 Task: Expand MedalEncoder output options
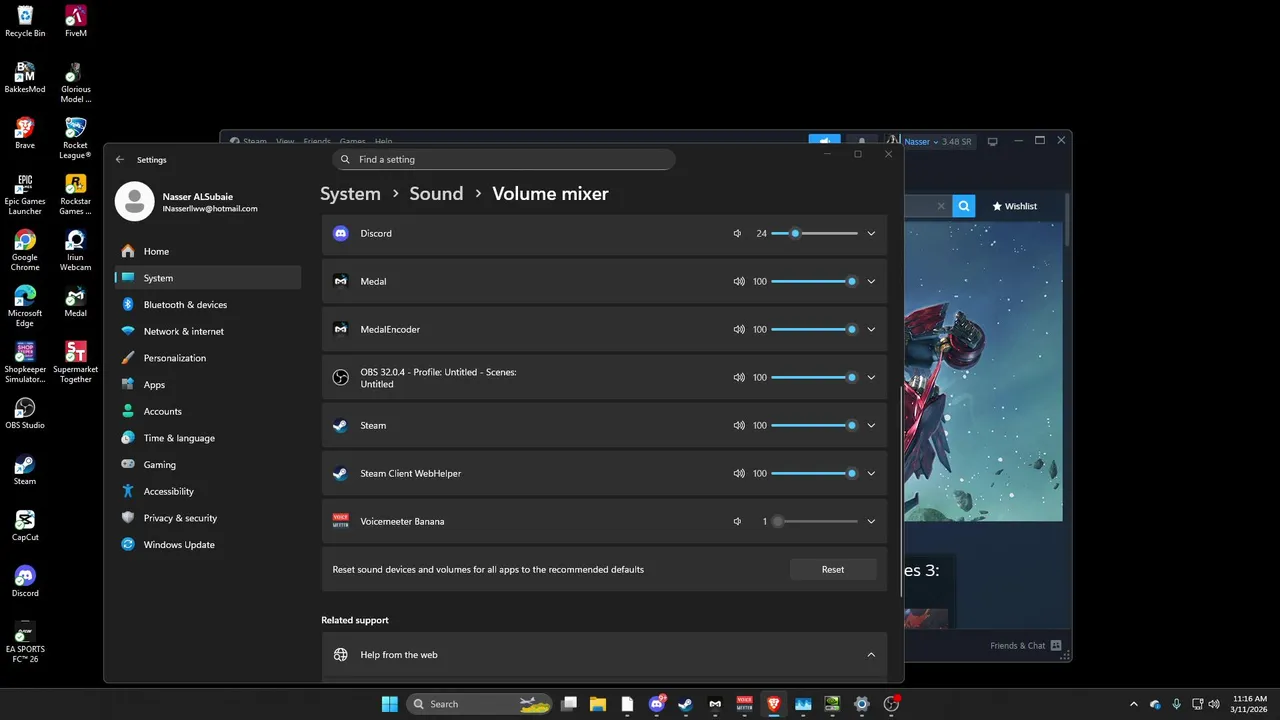pyautogui.click(x=871, y=329)
